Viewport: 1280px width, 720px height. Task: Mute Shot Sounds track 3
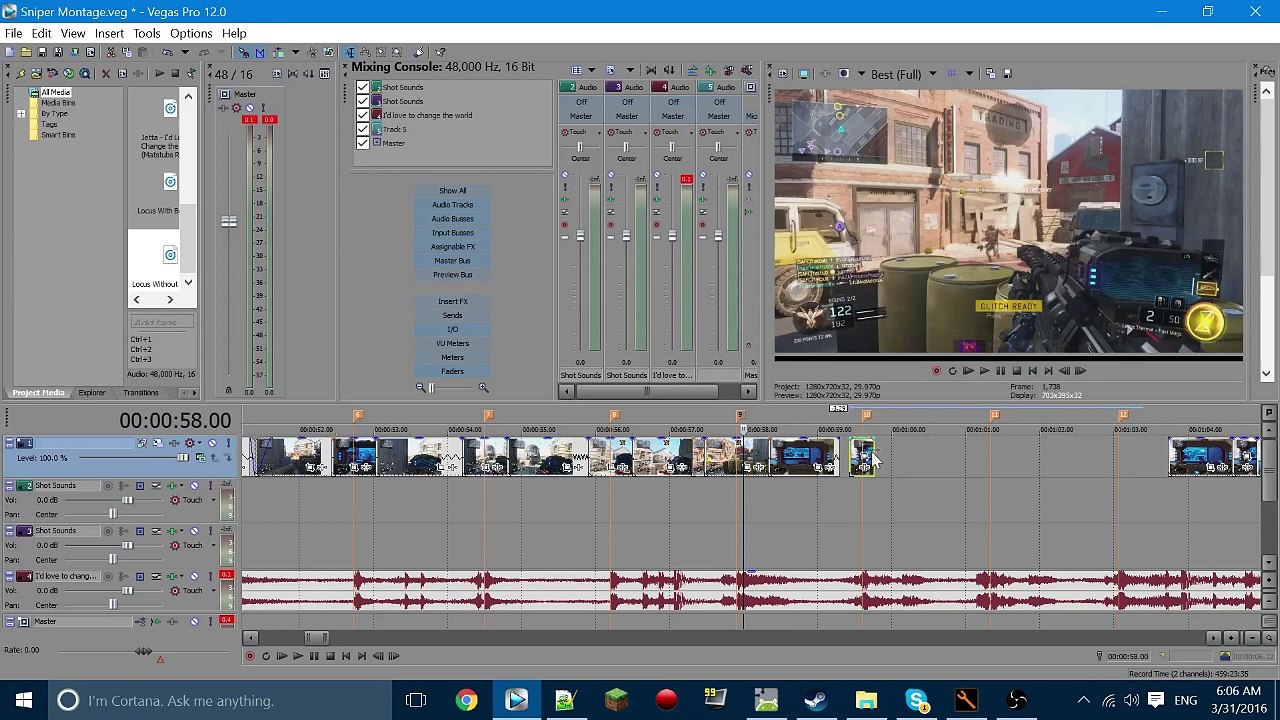[196, 531]
